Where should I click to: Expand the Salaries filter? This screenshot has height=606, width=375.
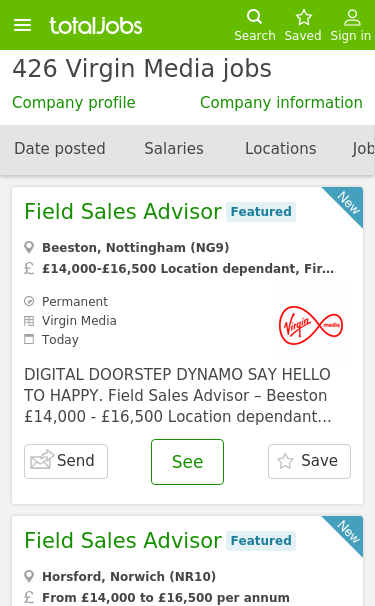(x=174, y=149)
